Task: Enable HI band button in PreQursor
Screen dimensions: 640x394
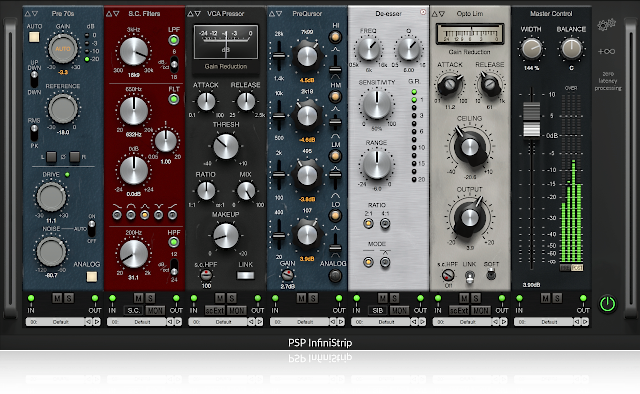Action: click(336, 37)
